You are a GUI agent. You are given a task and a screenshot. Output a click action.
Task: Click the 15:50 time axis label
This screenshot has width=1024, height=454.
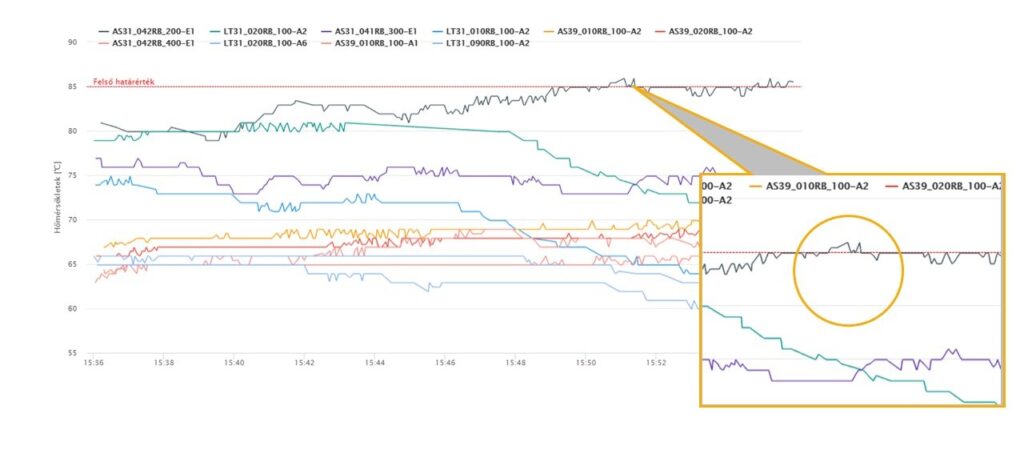point(586,361)
